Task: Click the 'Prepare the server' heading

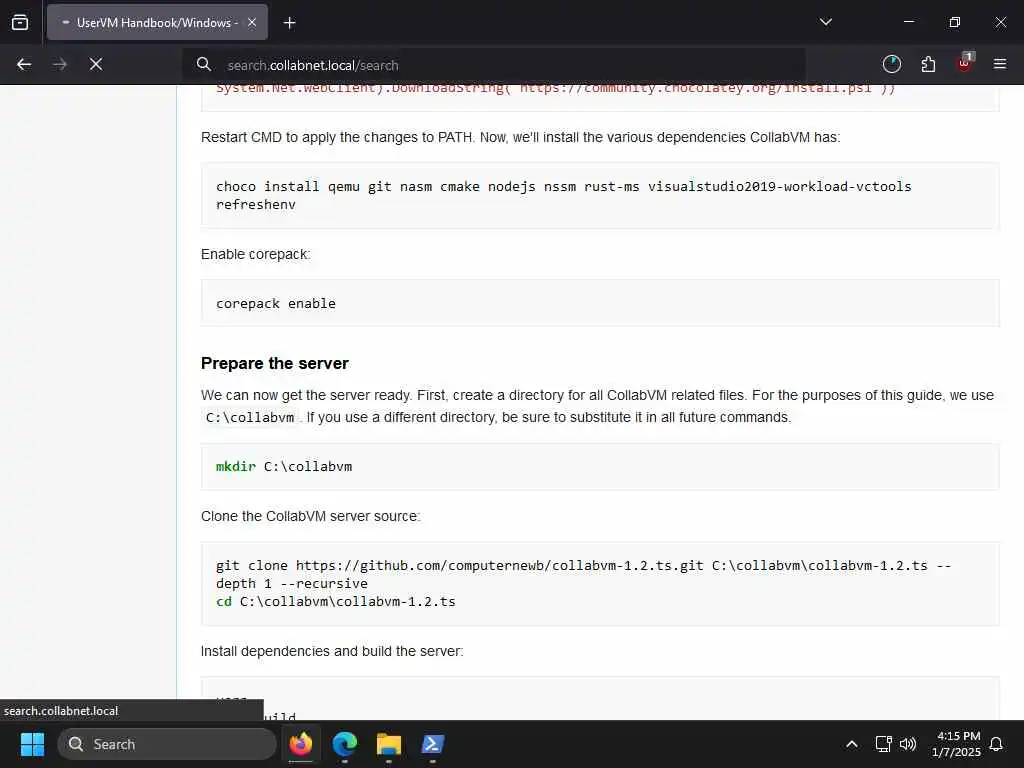Action: pos(275,363)
